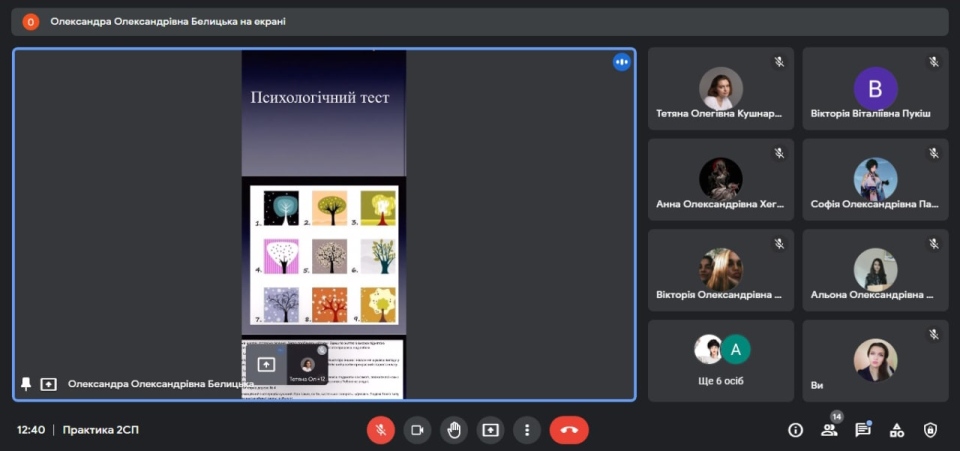
Task: Click the blue audio indicator on presentation tile
Action: click(621, 62)
